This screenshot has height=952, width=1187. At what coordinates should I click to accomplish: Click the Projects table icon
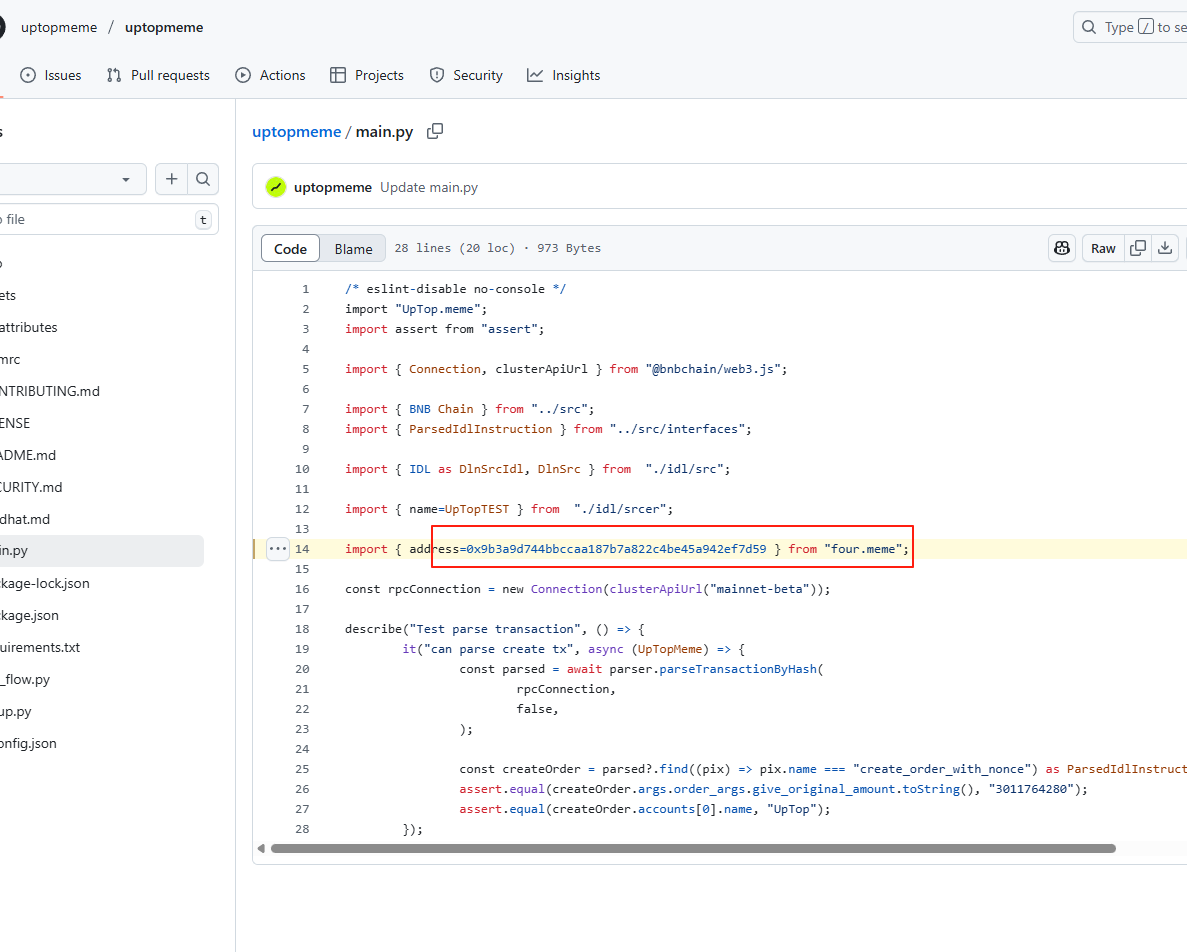click(x=338, y=75)
